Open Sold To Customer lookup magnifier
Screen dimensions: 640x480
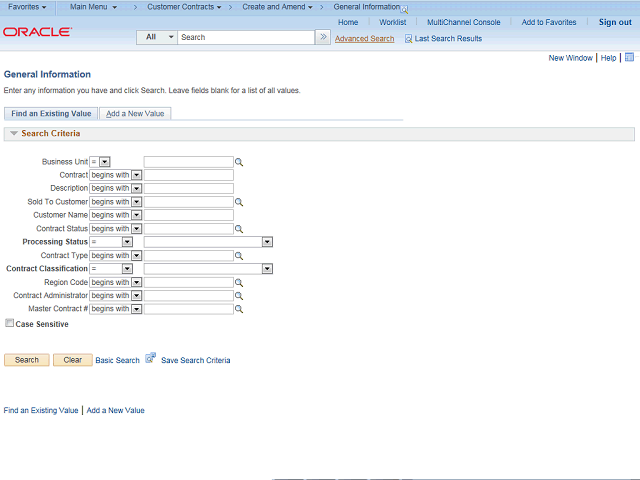[239, 202]
